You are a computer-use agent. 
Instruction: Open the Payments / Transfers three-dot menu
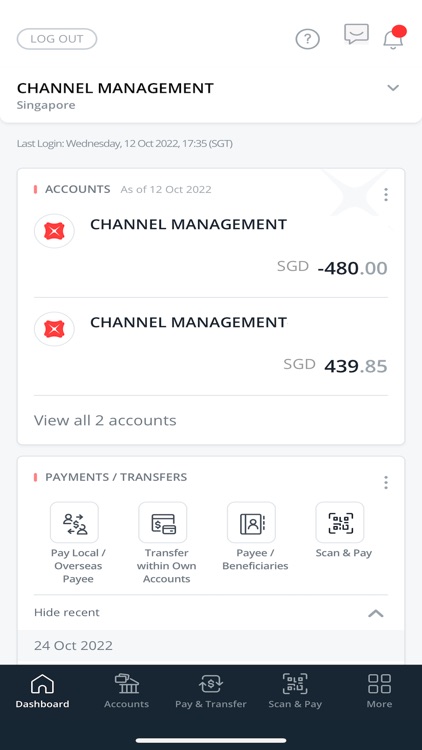click(386, 483)
